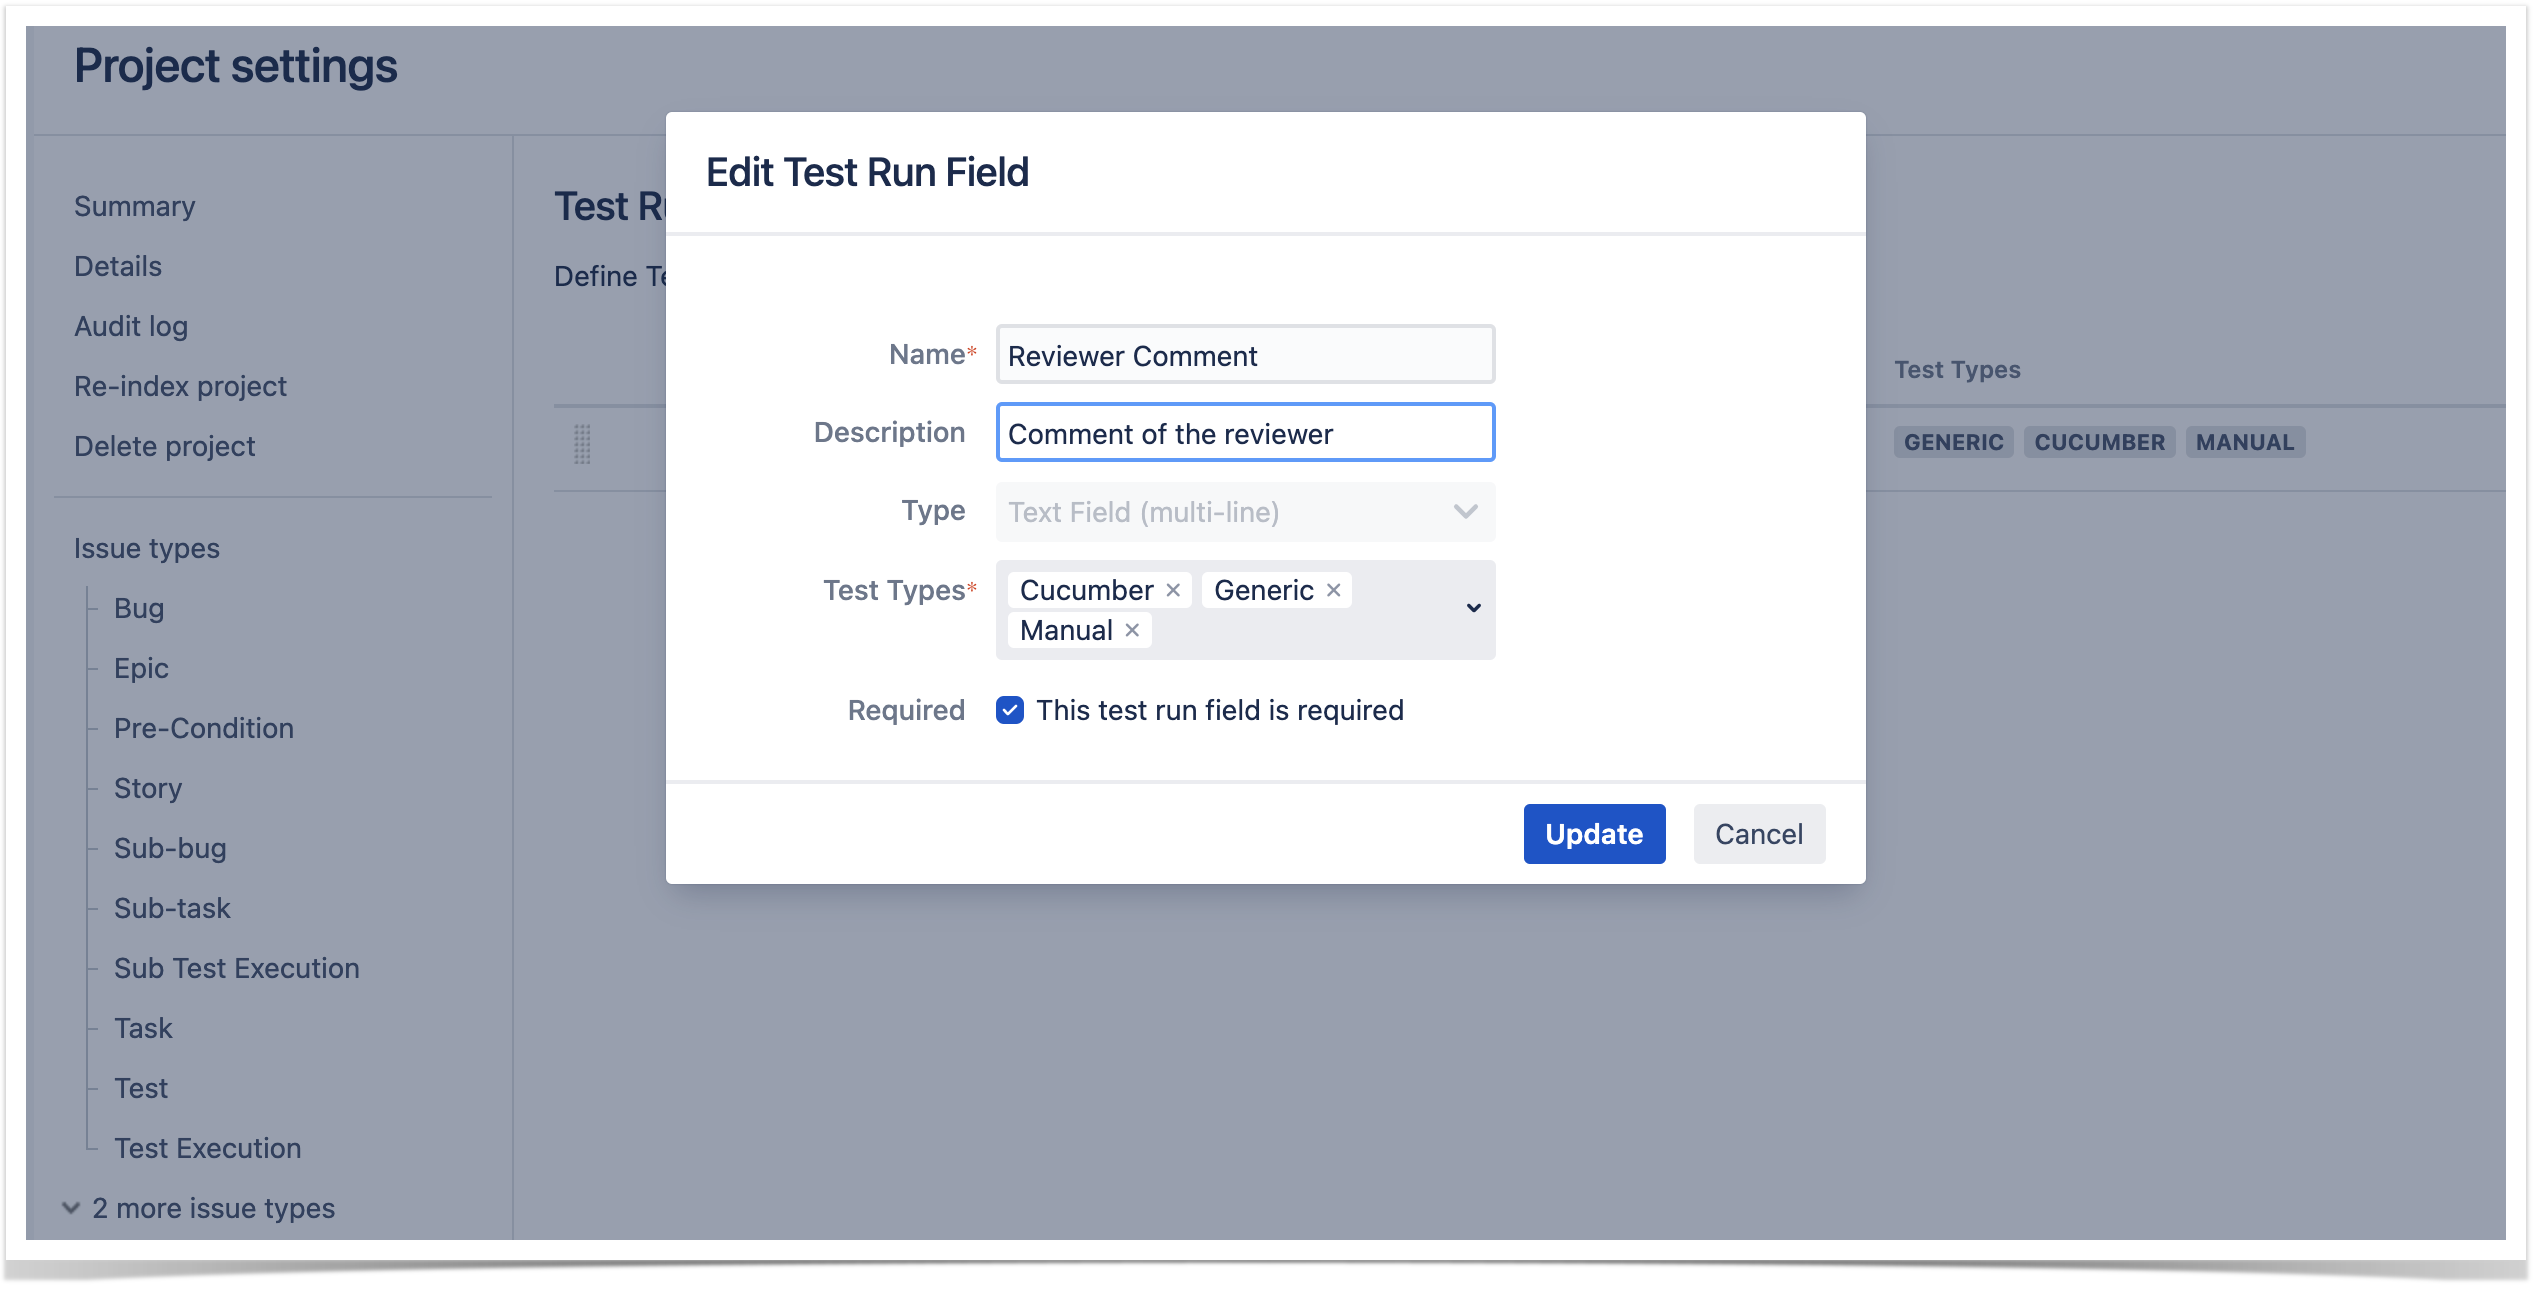Image resolution: width=2540 pixels, height=1289 pixels.
Task: Click the MANUAL label in the table
Action: tap(2245, 442)
